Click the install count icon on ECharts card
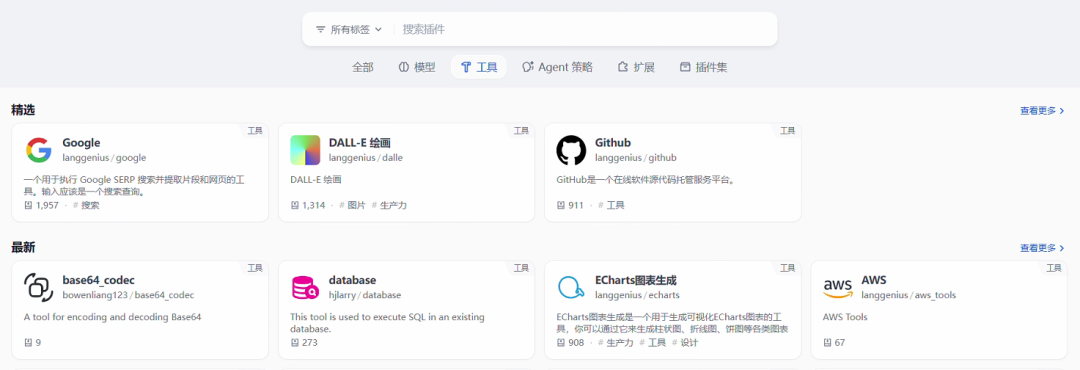The width and height of the screenshot is (1080, 370). pos(561,342)
